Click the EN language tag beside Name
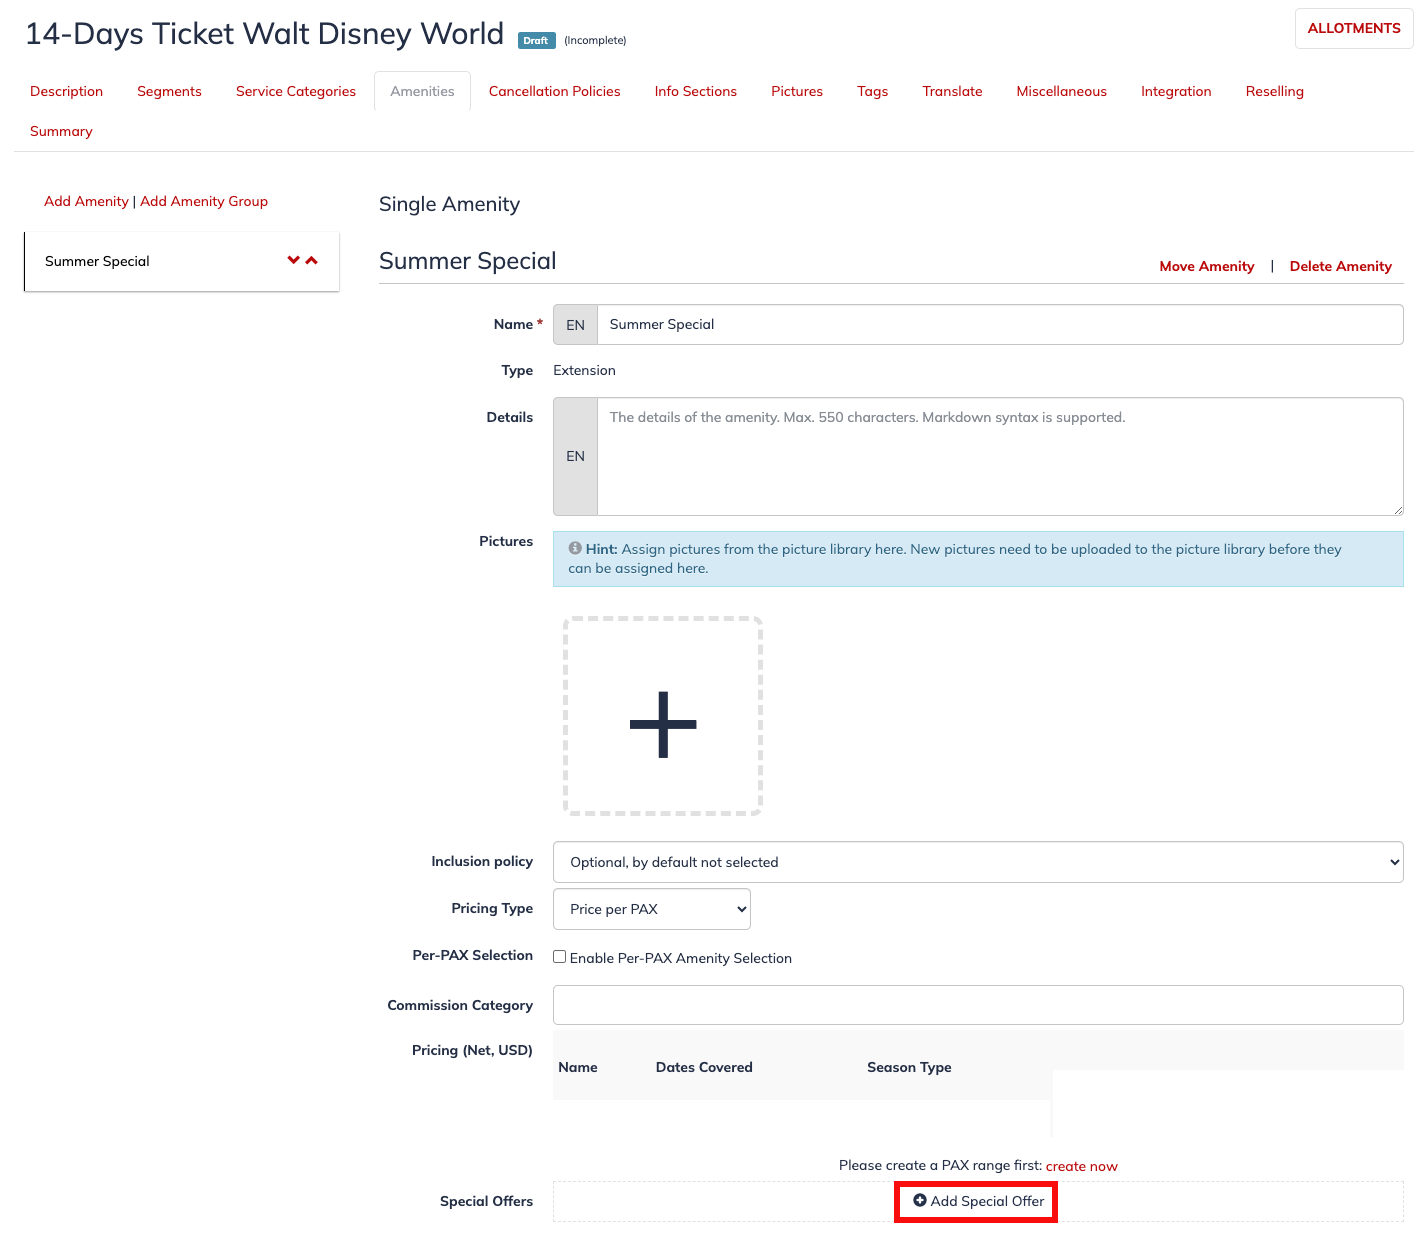Image resolution: width=1428 pixels, height=1258 pixels. (575, 325)
